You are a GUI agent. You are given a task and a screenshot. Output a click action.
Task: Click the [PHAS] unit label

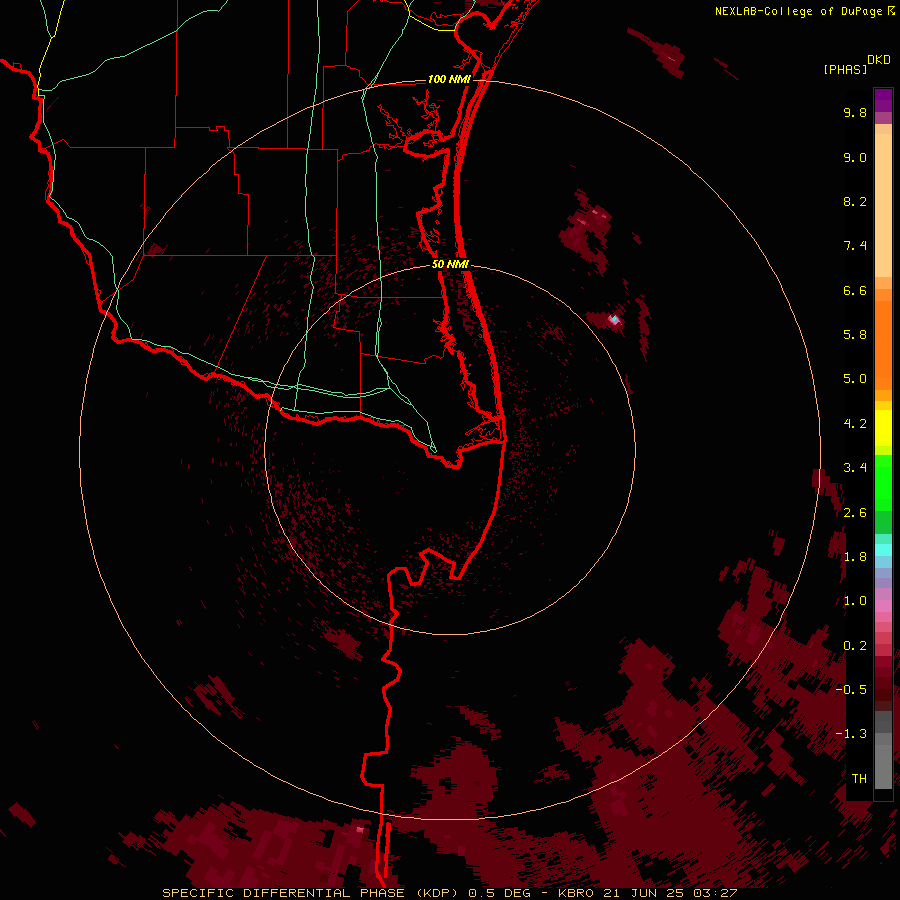tap(845, 69)
